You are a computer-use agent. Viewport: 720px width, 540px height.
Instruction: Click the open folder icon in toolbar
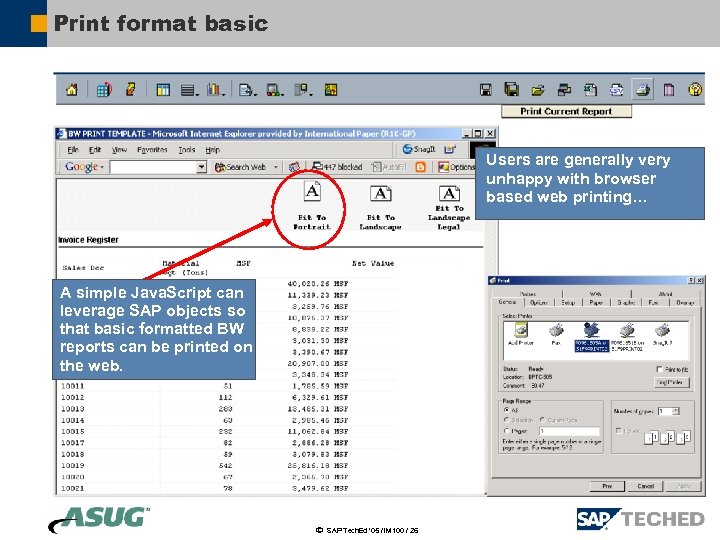tap(538, 90)
